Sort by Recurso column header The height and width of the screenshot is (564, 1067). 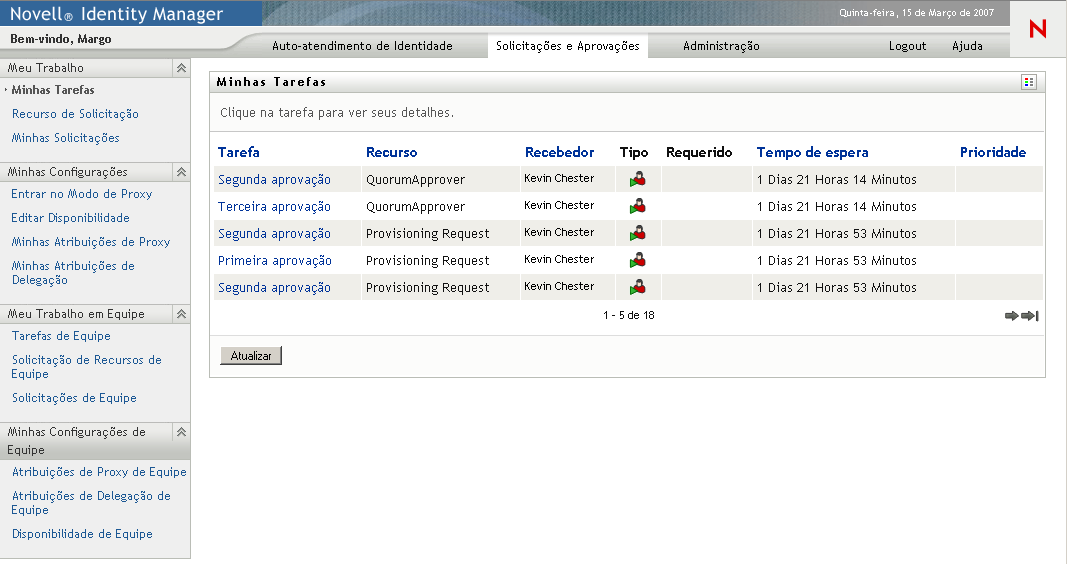pyautogui.click(x=391, y=152)
